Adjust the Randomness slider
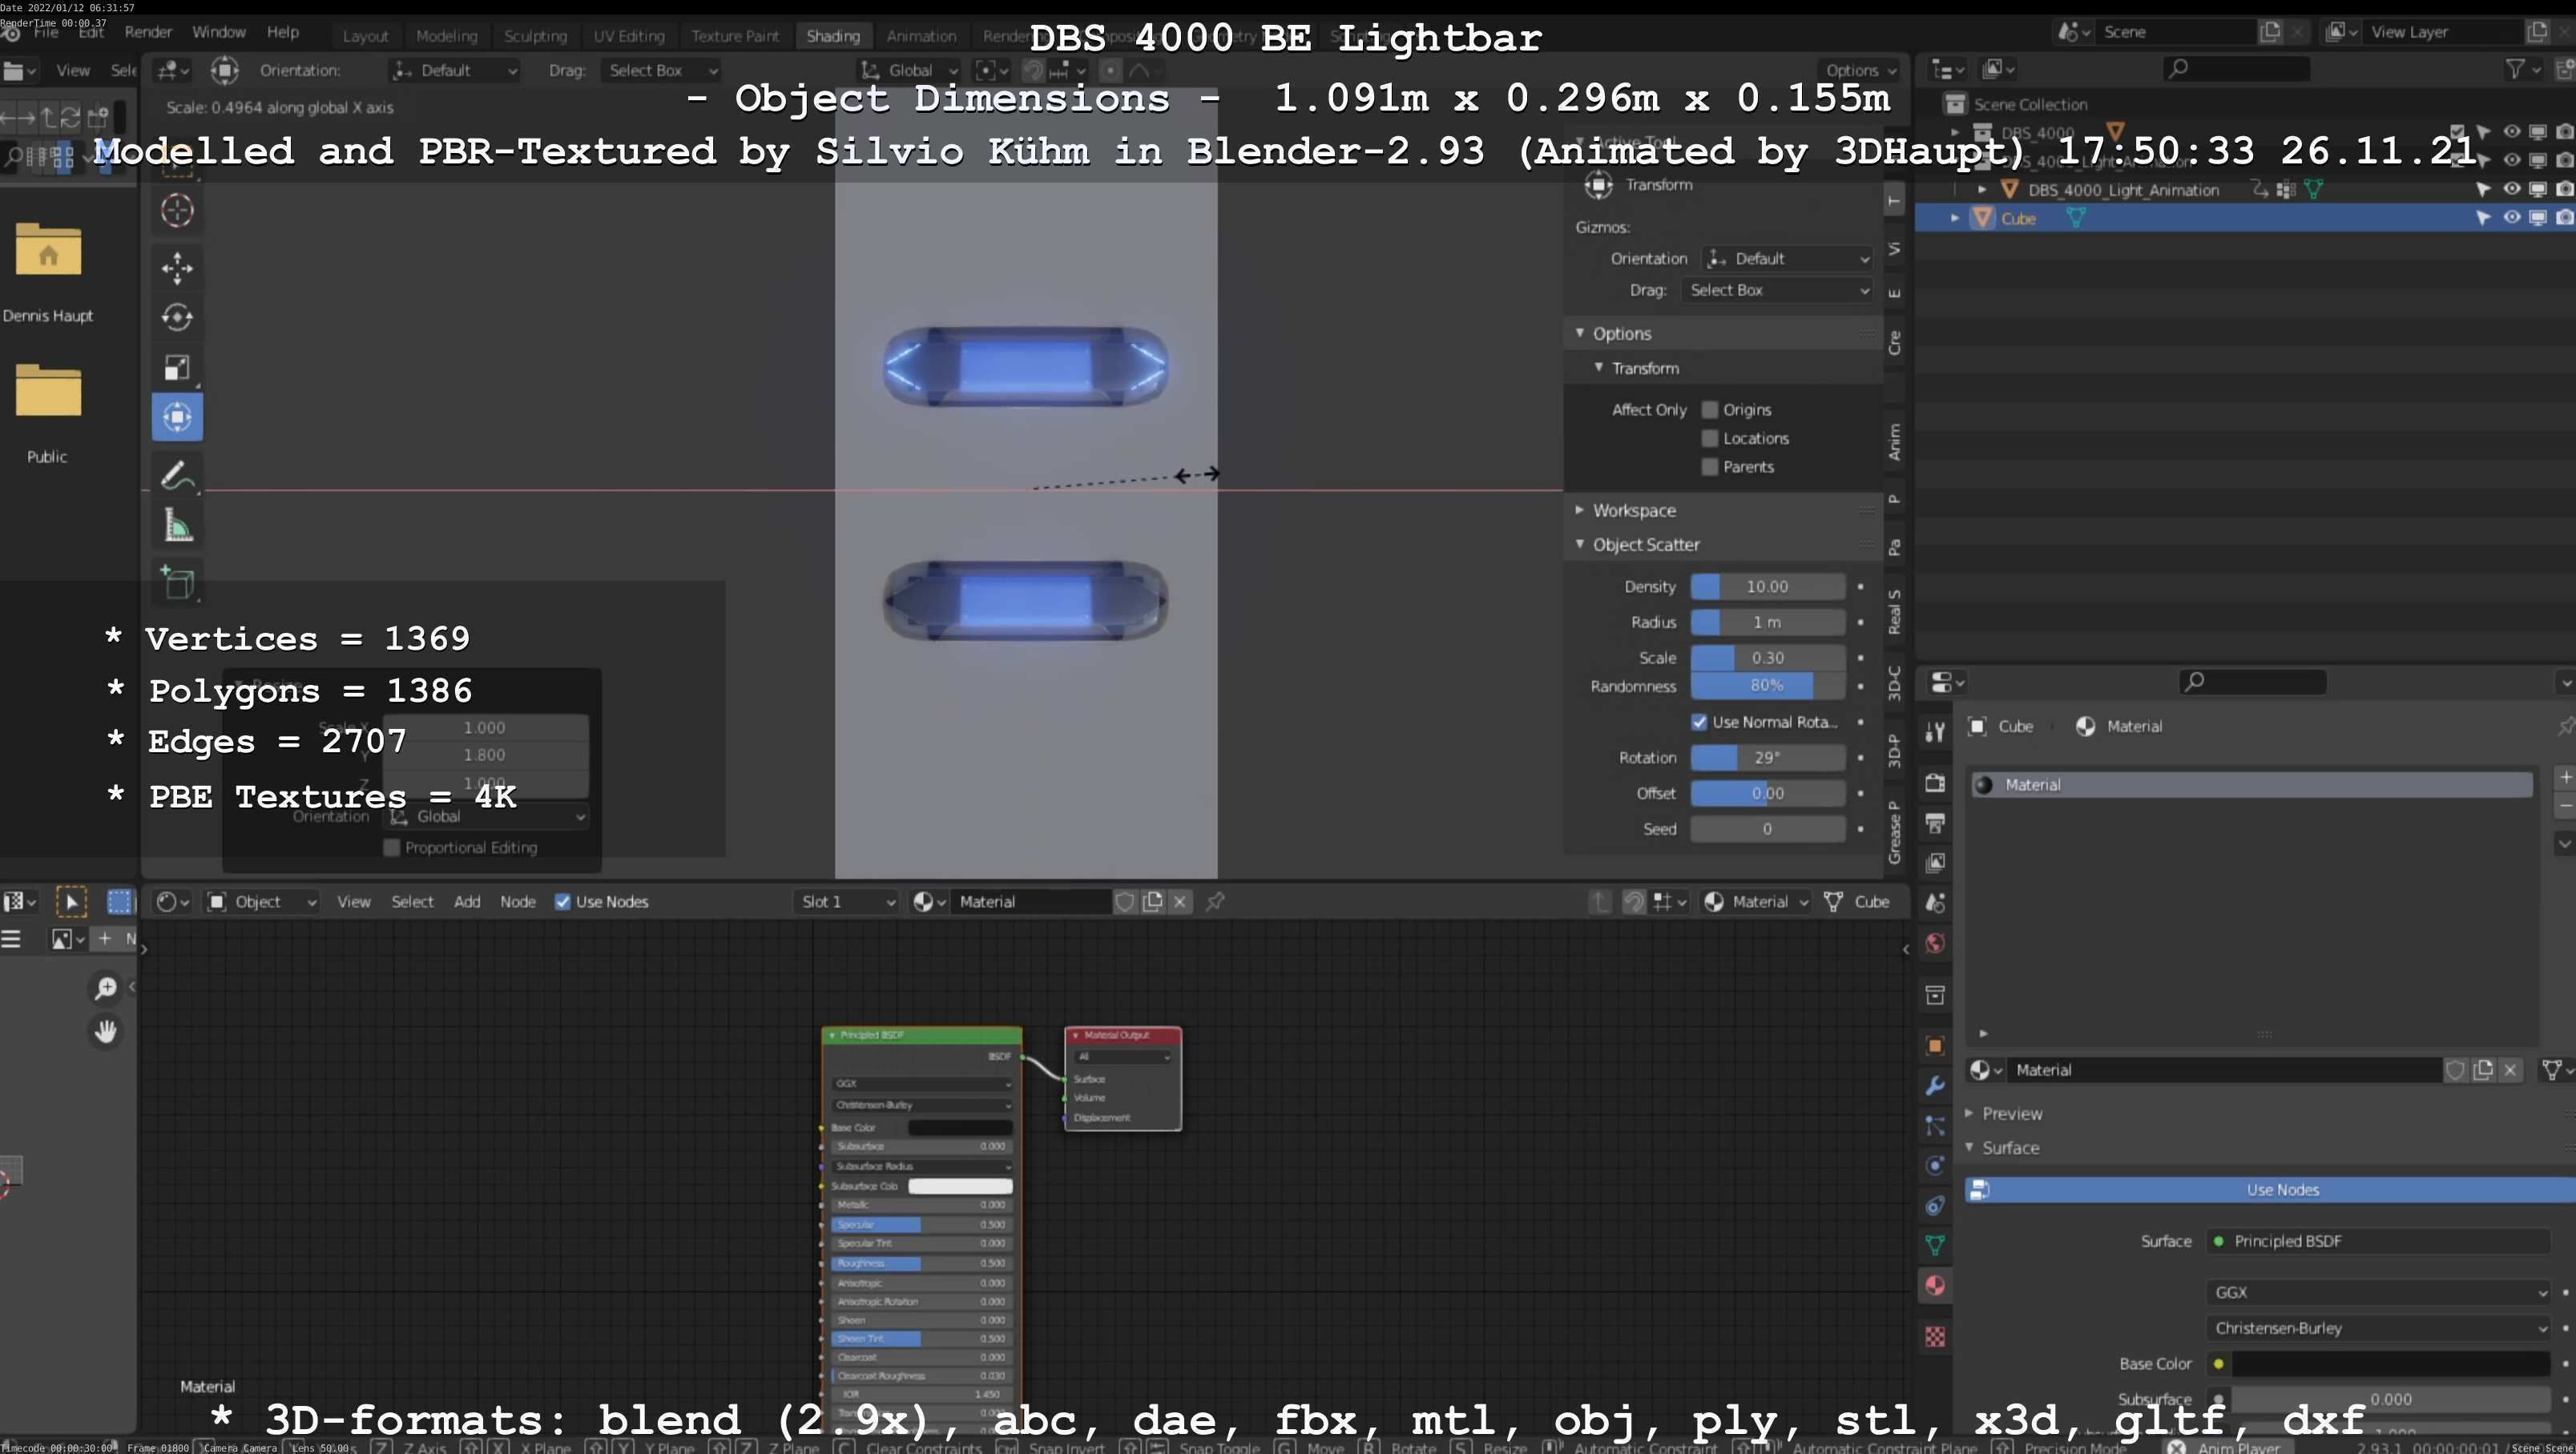 (1767, 686)
